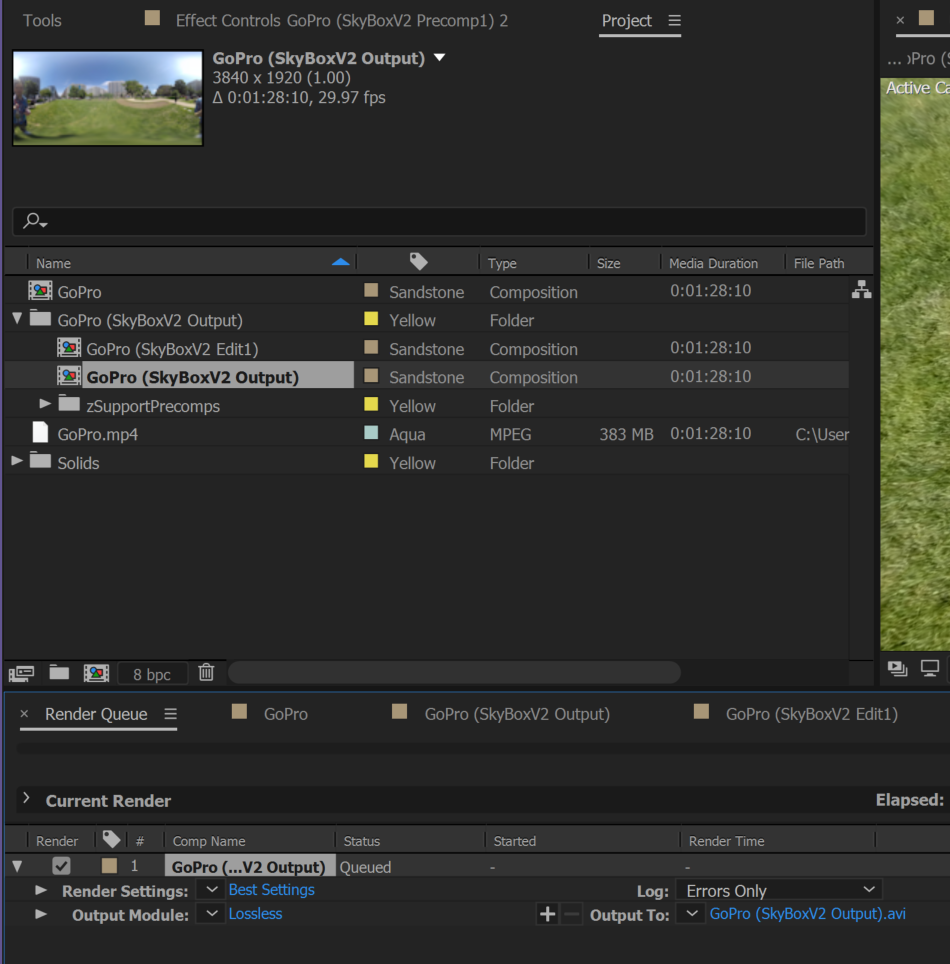Viewport: 950px width, 964px height.
Task: Switch to the Tools tab
Action: click(x=42, y=21)
